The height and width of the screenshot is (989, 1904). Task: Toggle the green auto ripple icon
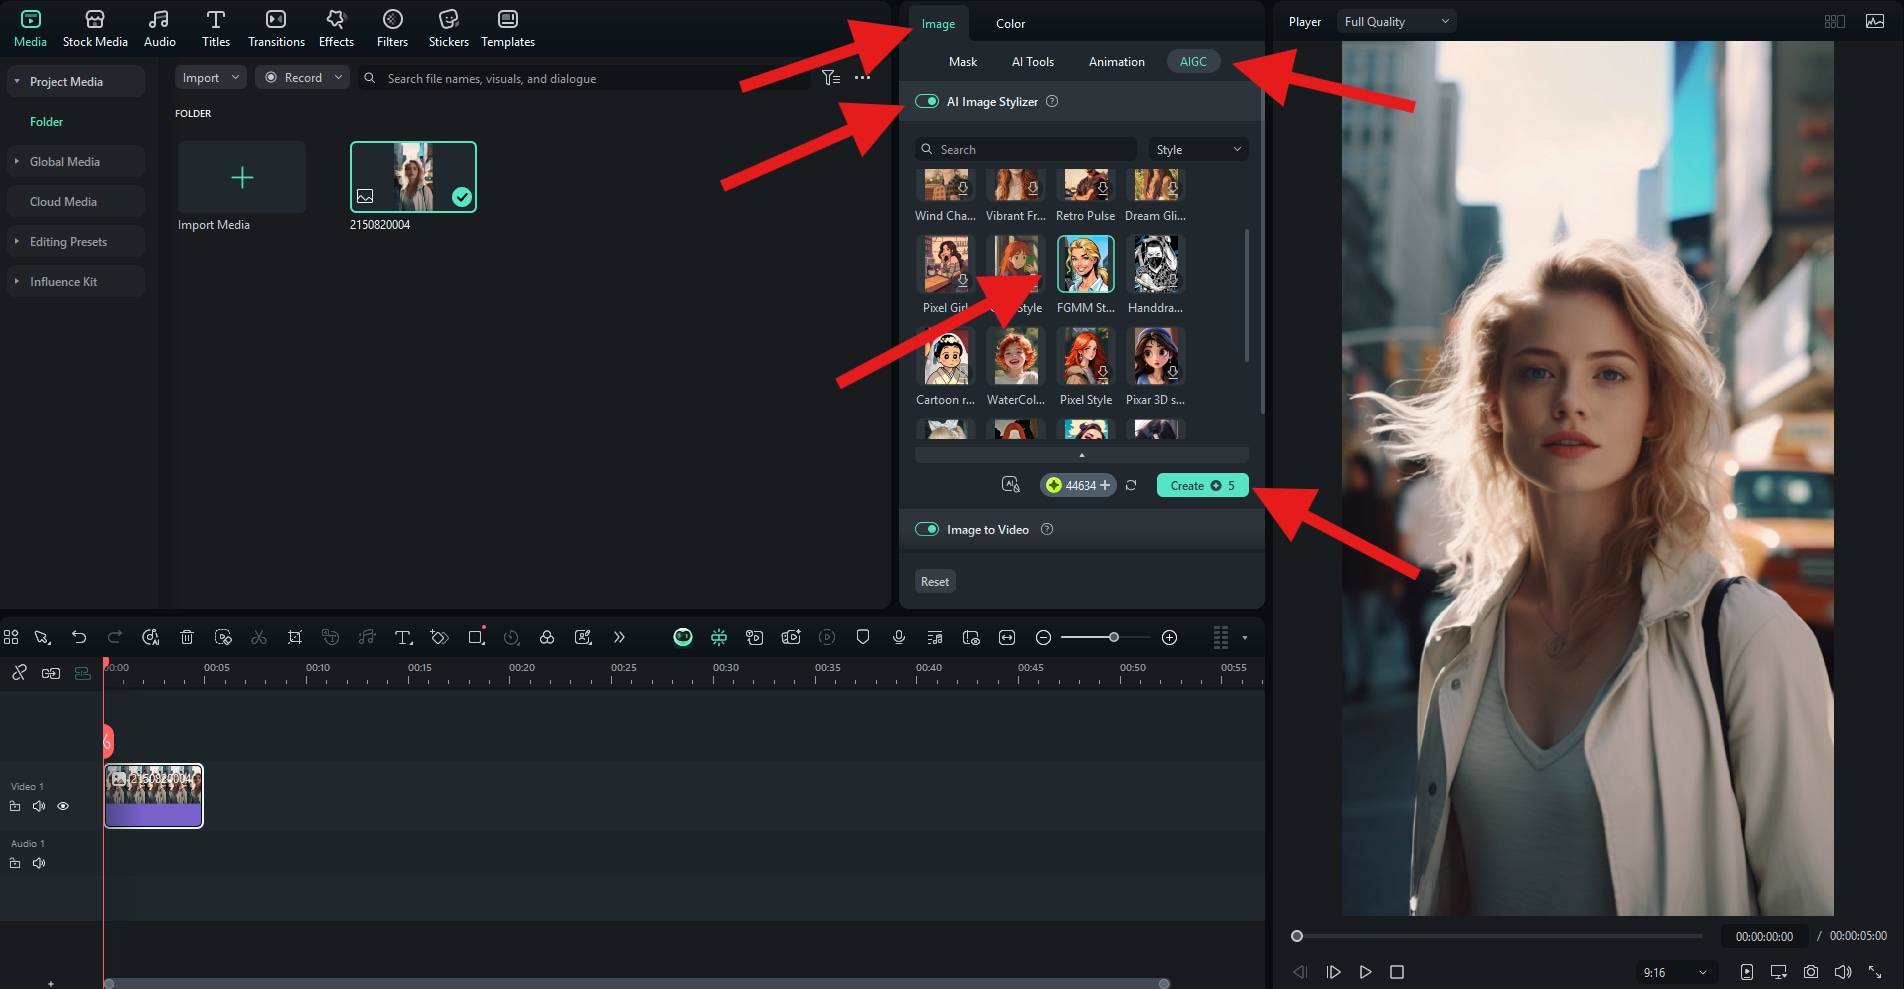pos(83,673)
